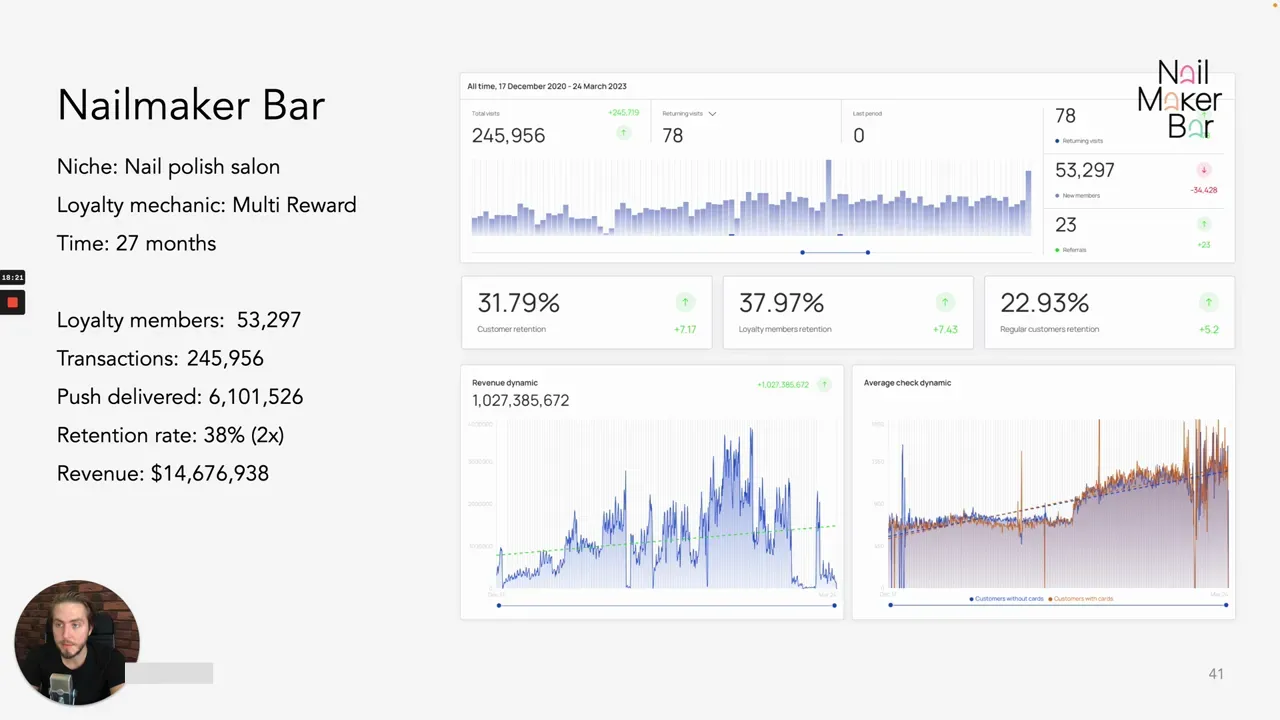Click the Transactions: 245,956 line
This screenshot has height=720, width=1280.
tap(160, 358)
